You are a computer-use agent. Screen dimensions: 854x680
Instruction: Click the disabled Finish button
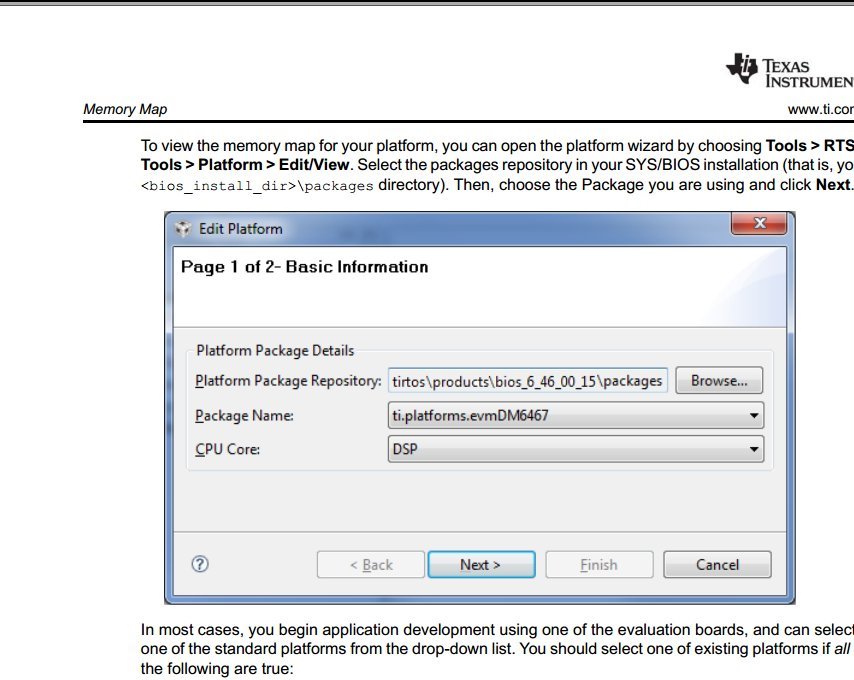[599, 565]
